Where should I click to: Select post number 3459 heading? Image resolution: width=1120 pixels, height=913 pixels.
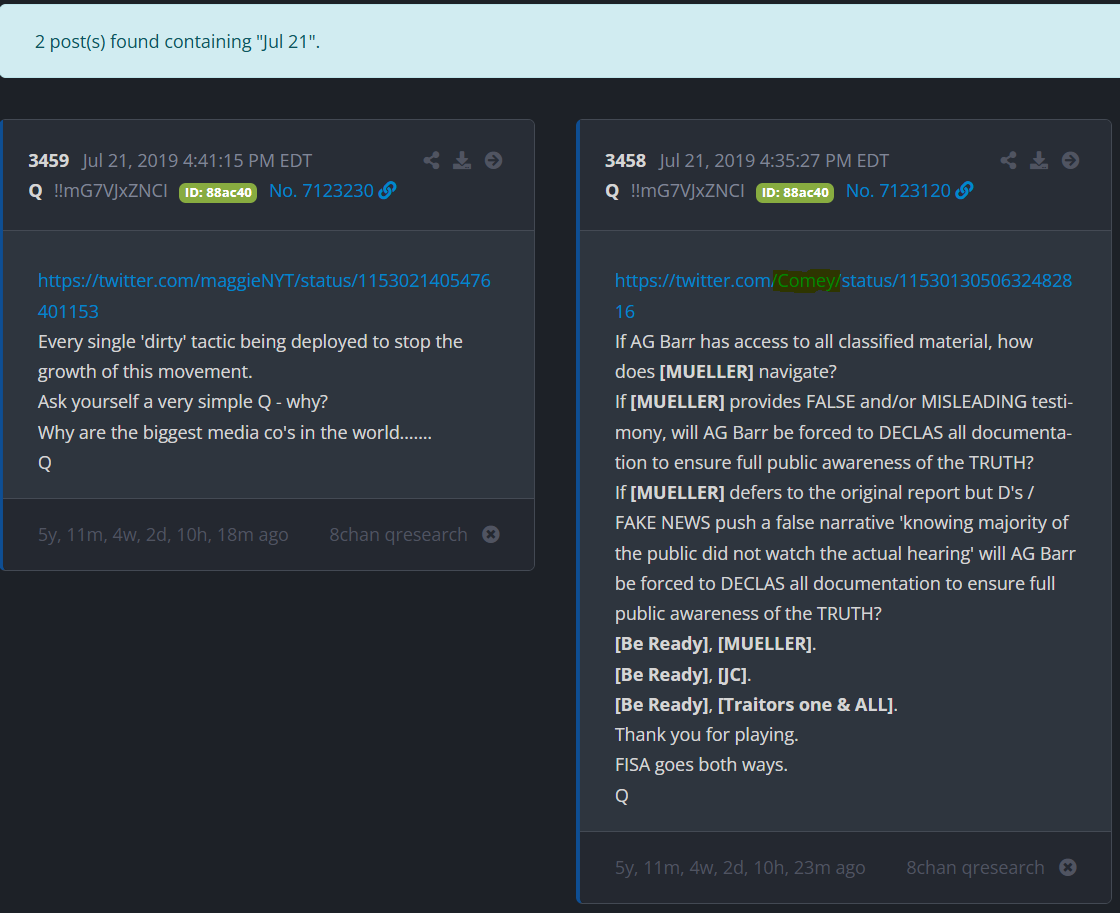pos(49,161)
